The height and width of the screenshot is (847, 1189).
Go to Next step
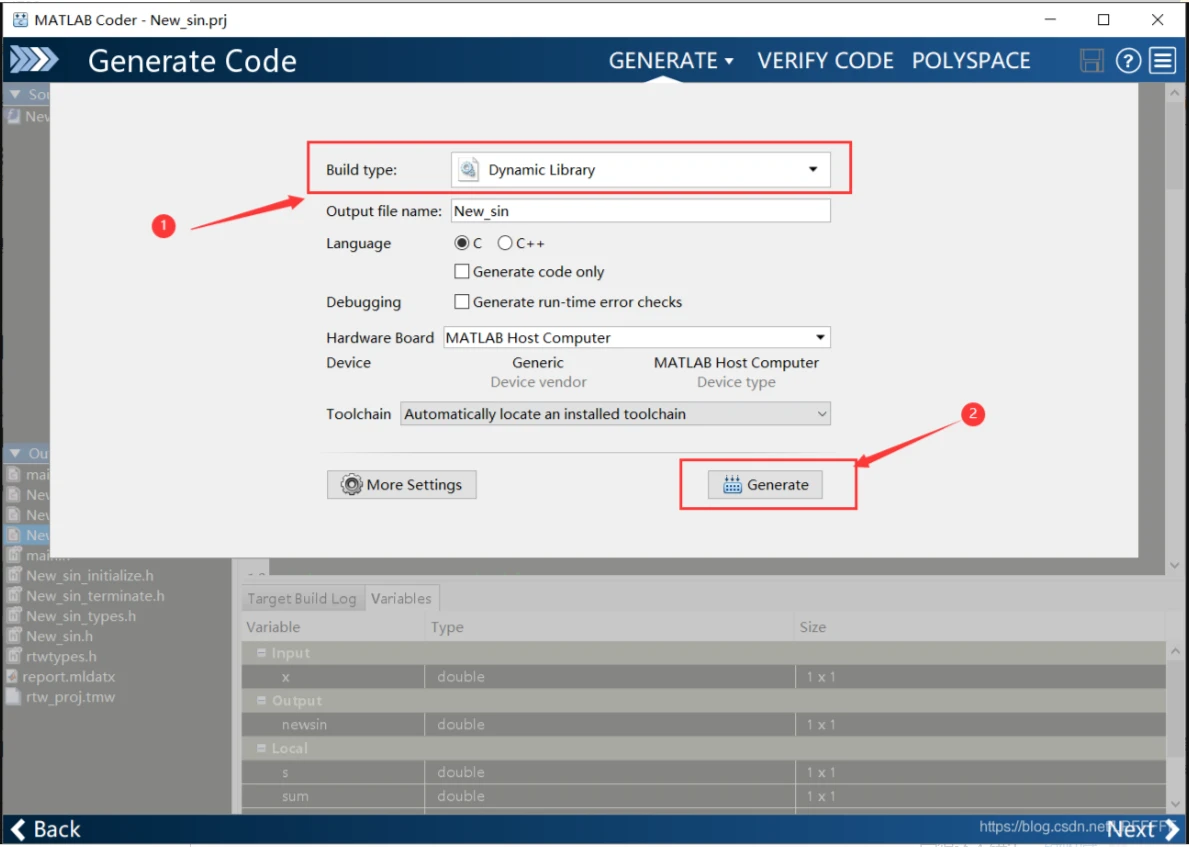[1144, 830]
